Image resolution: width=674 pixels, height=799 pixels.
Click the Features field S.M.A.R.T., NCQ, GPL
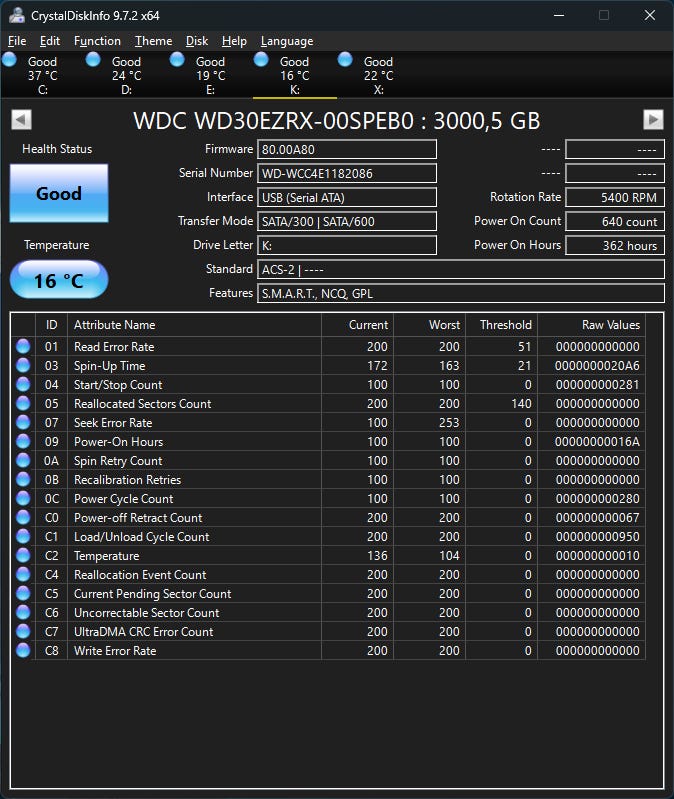click(x=461, y=293)
